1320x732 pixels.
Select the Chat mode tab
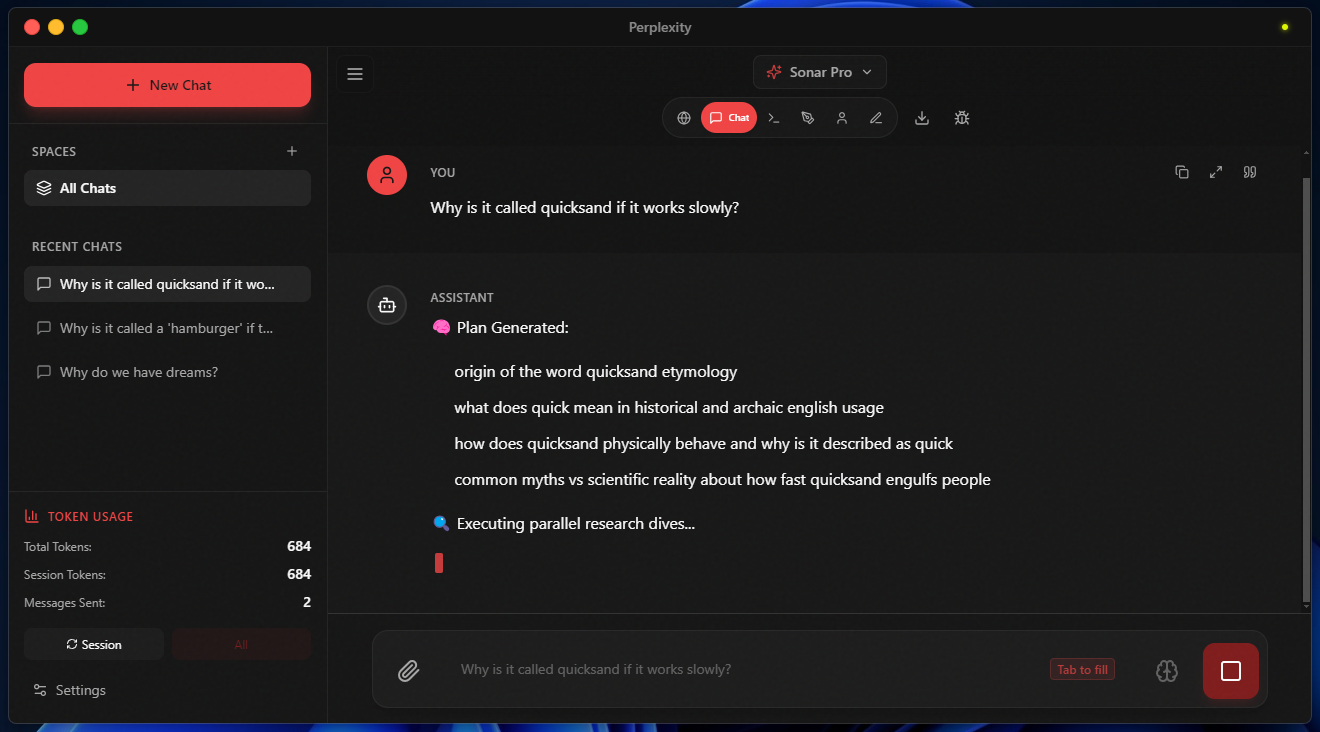729,118
